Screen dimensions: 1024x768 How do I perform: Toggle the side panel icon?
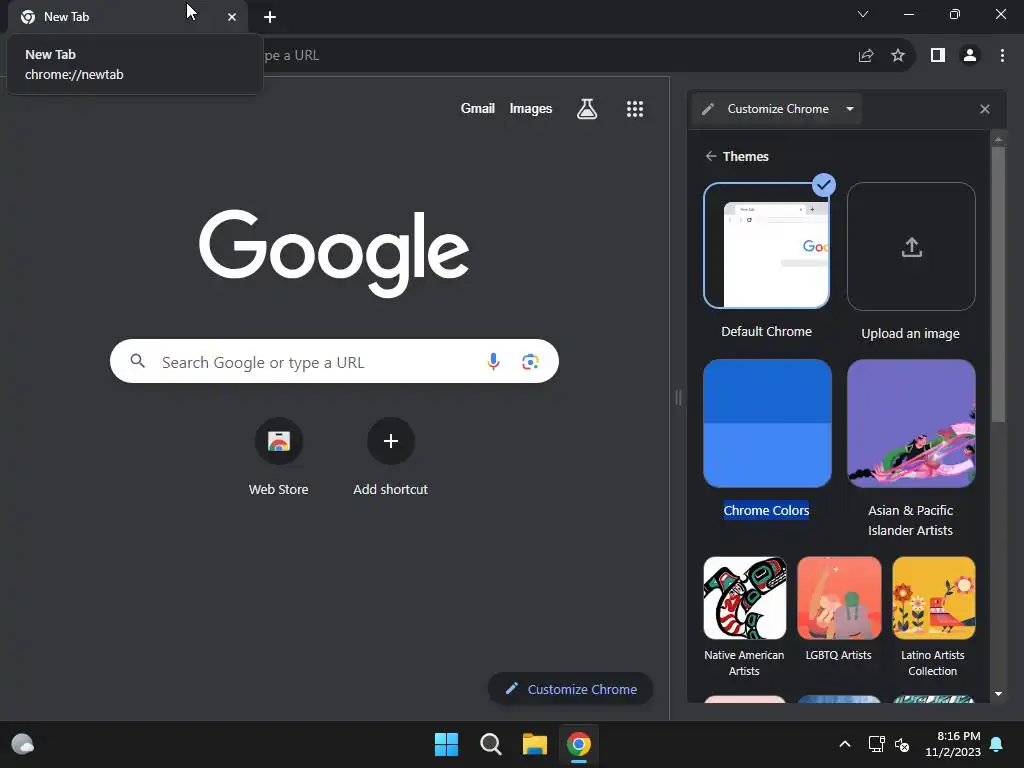point(938,56)
